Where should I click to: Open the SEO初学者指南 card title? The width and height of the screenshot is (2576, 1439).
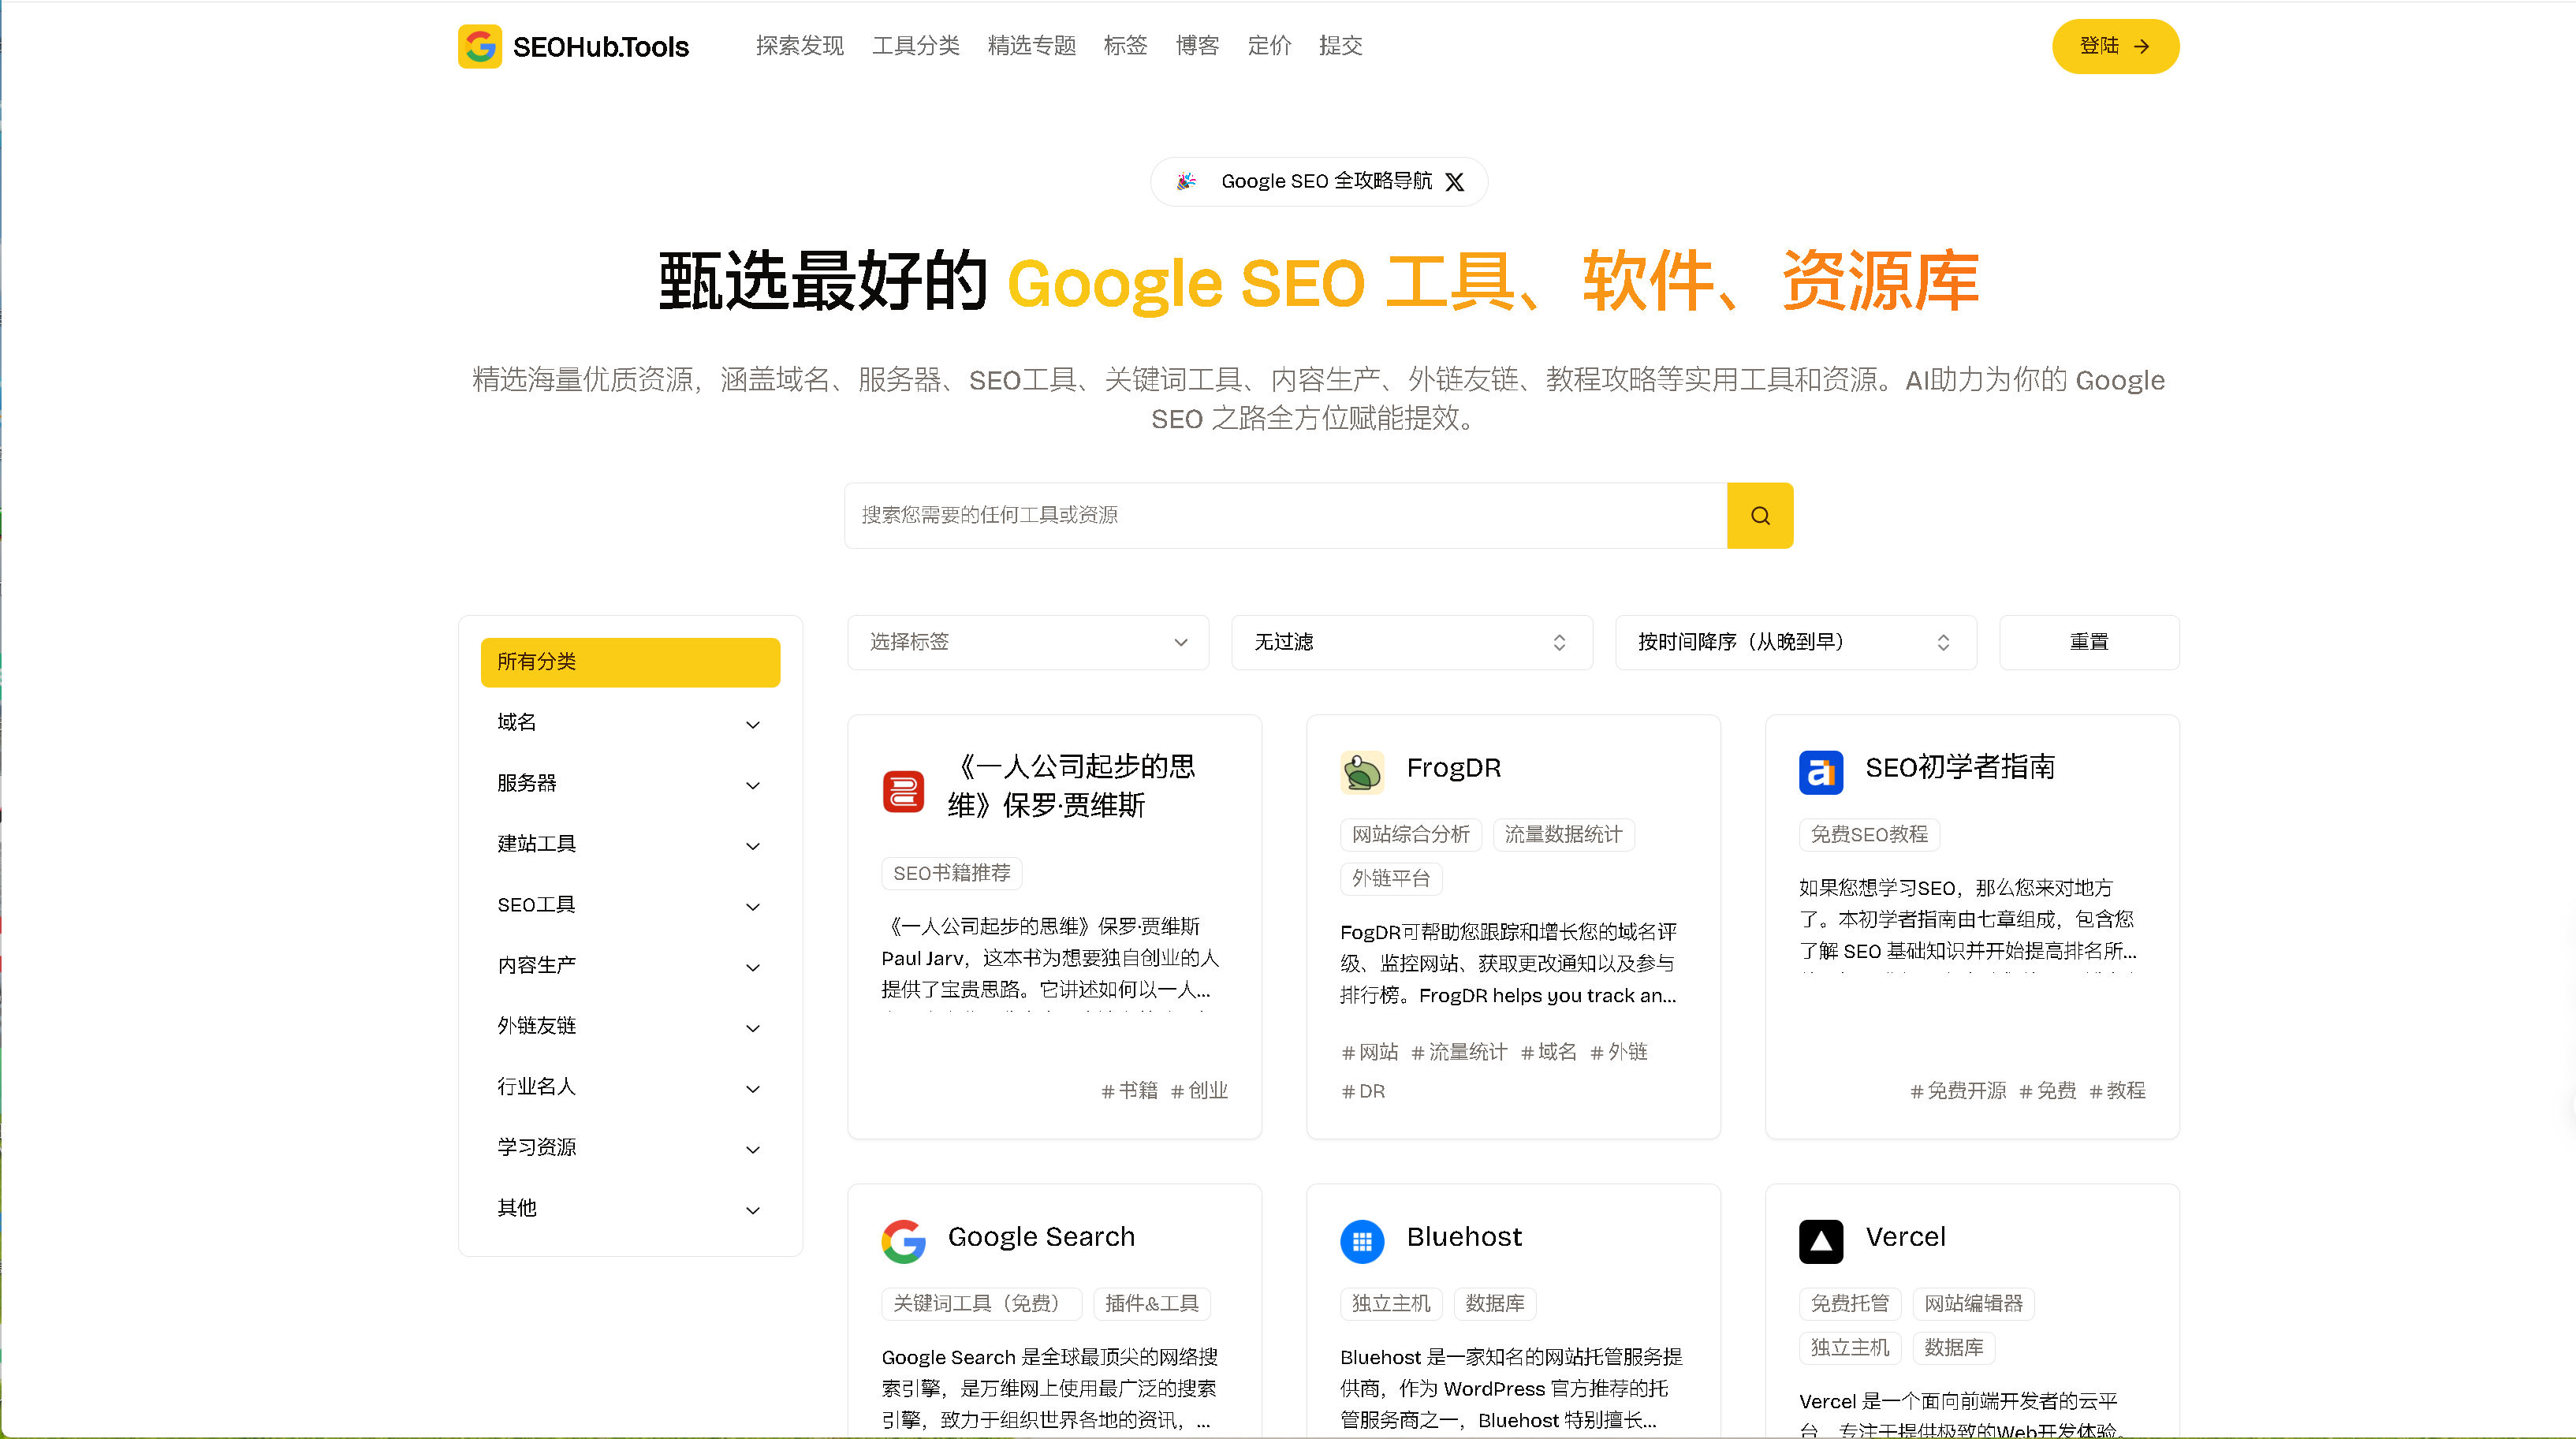[1960, 768]
